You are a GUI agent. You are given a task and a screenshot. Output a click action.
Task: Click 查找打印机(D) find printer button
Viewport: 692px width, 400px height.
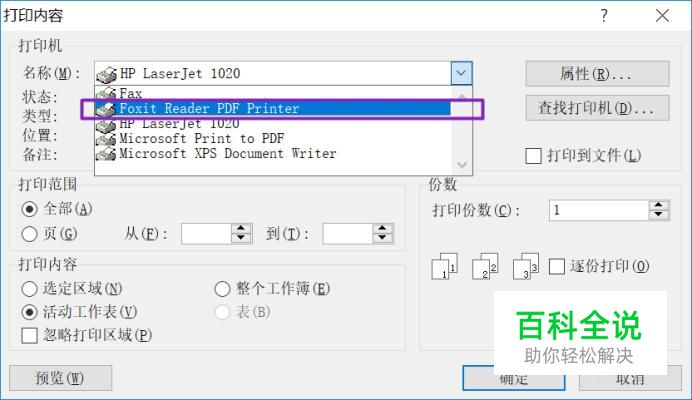[597, 108]
